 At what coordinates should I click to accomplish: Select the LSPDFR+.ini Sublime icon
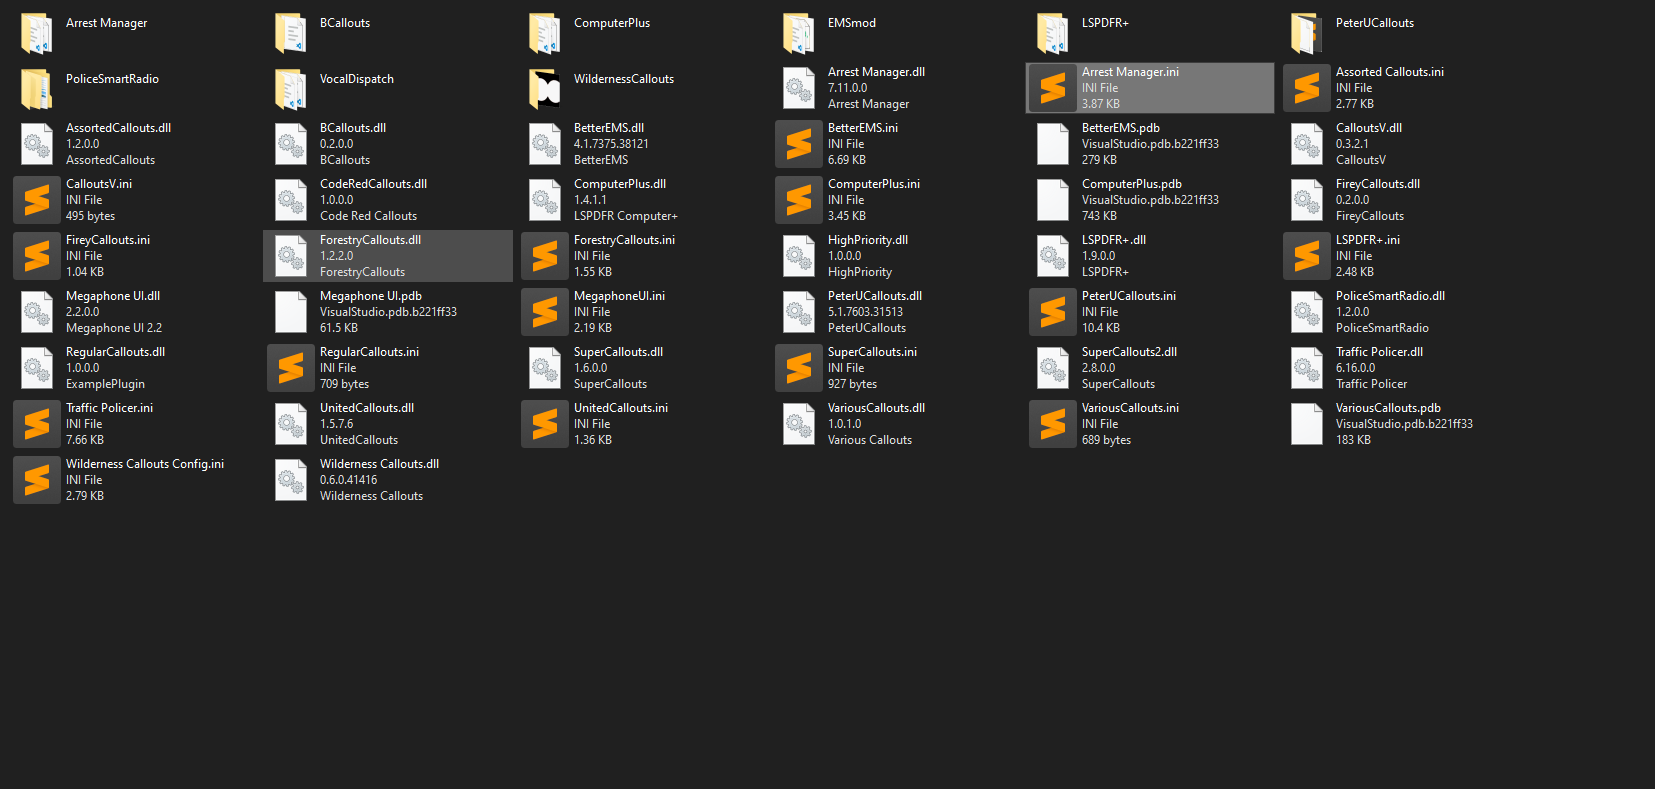tap(1307, 256)
